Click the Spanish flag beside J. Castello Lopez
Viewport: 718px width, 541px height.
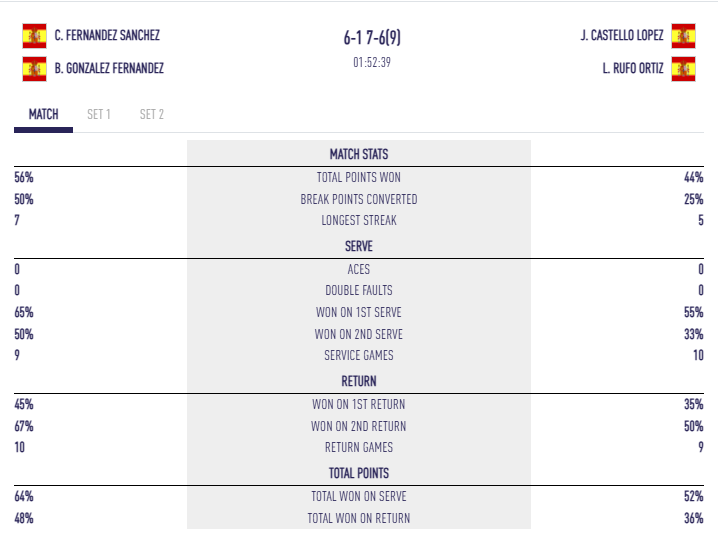683,36
